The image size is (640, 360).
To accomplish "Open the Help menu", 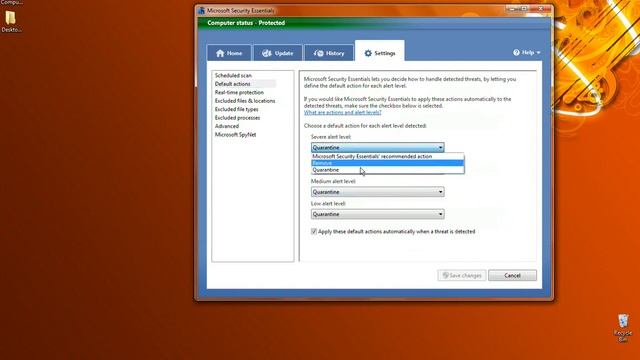I will [x=527, y=53].
